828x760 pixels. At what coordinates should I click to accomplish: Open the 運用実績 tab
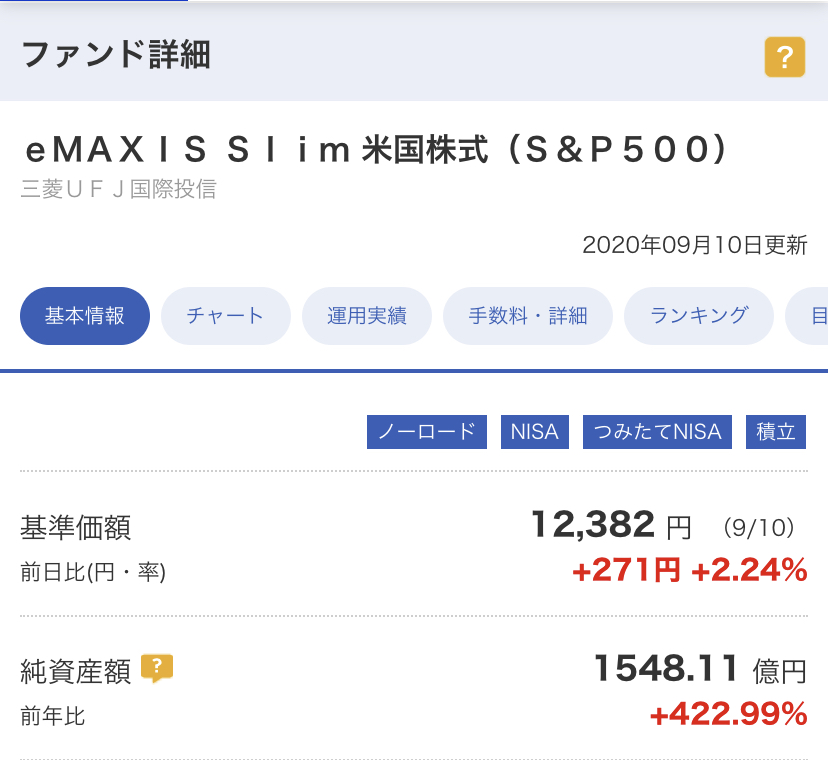[367, 316]
